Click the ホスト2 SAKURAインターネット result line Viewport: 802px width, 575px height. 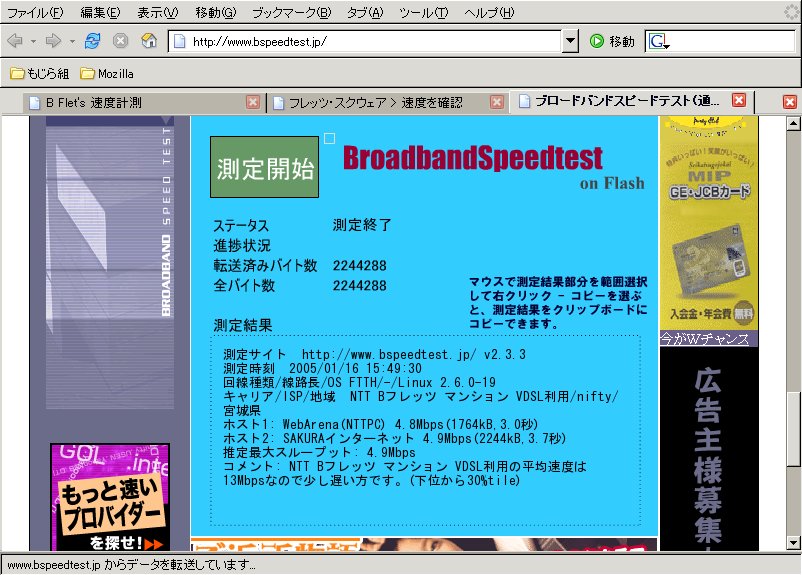[x=394, y=438]
